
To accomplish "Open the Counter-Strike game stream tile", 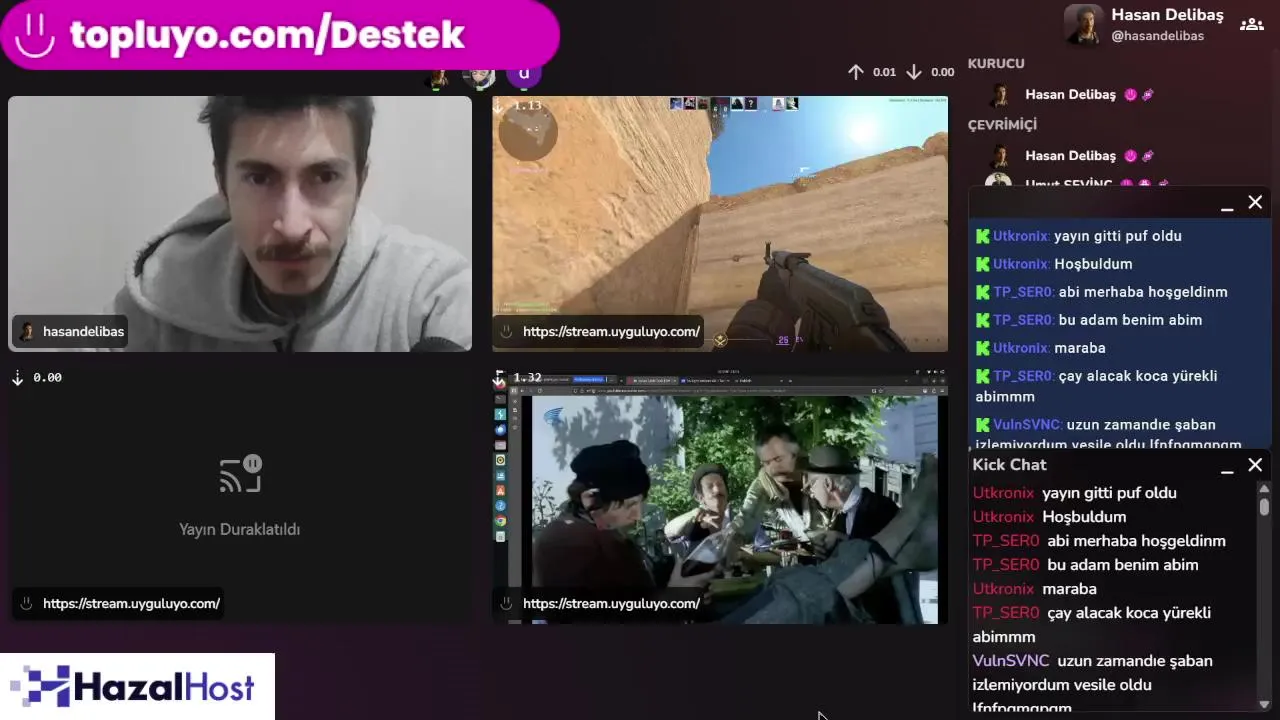I will point(720,224).
